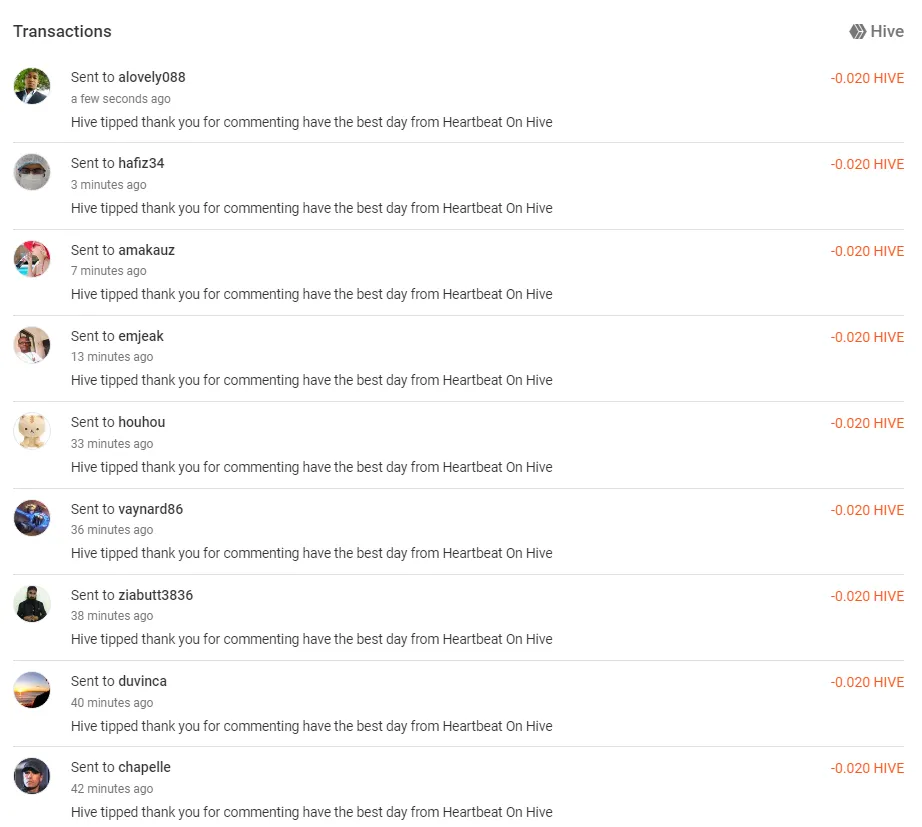Visit the alovely088 username link
The image size is (922, 827).
point(152,77)
